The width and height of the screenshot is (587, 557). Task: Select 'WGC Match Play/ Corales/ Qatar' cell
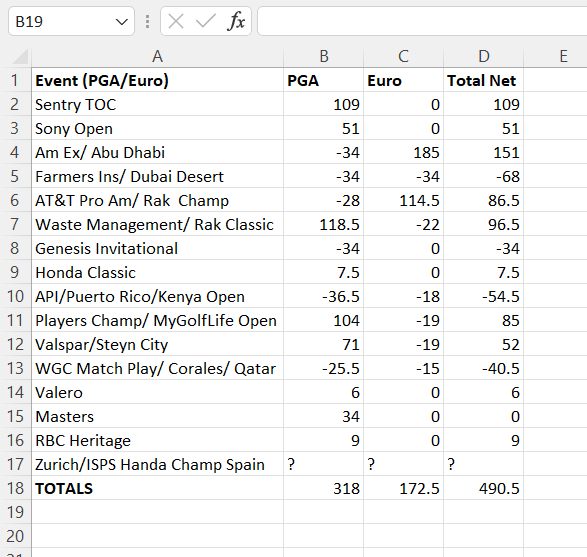(158, 368)
